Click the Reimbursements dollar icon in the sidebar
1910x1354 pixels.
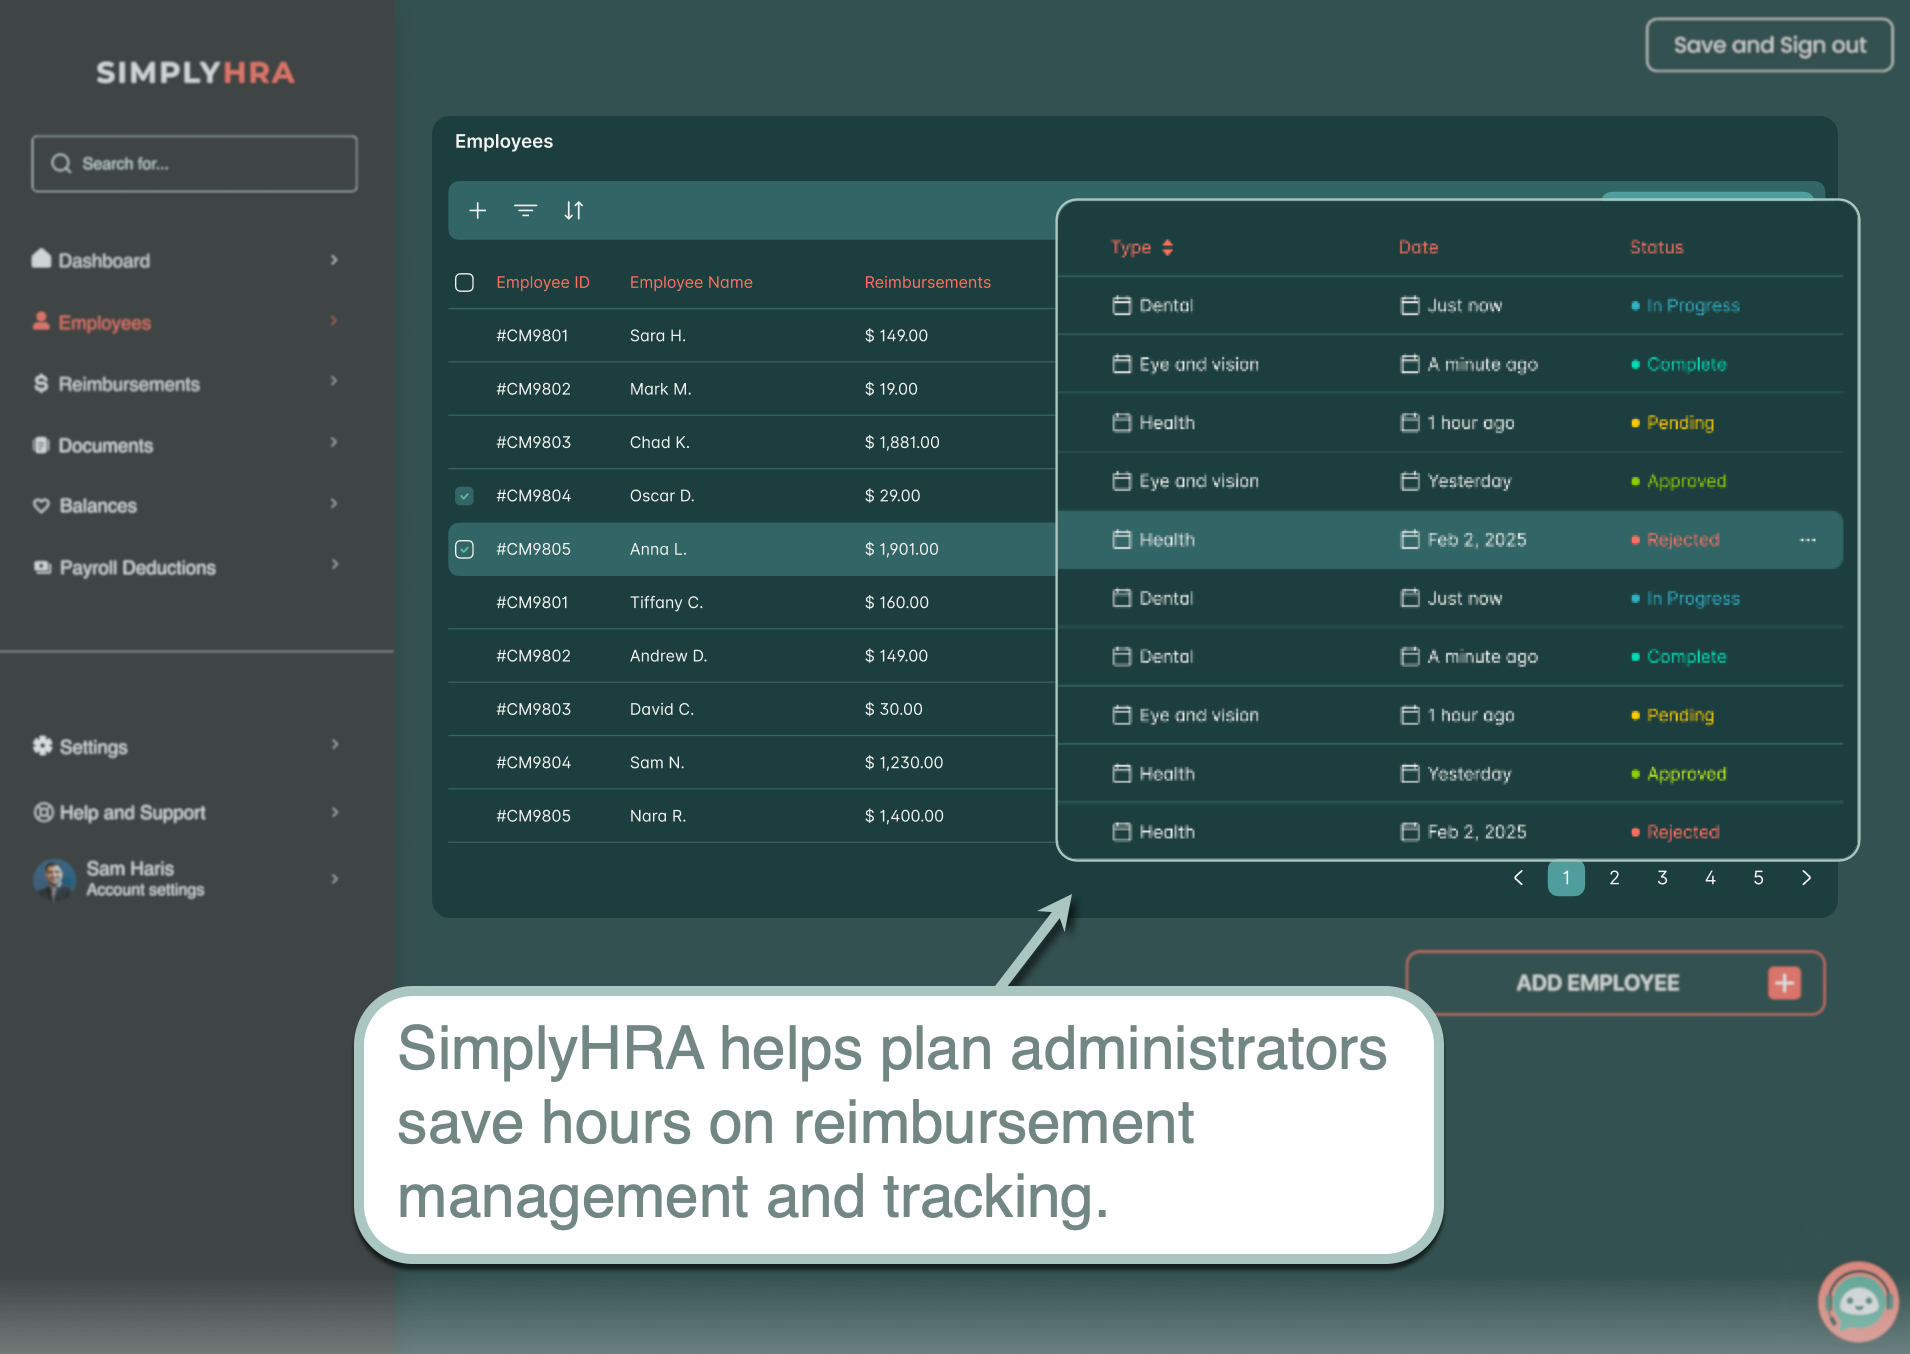click(x=41, y=383)
